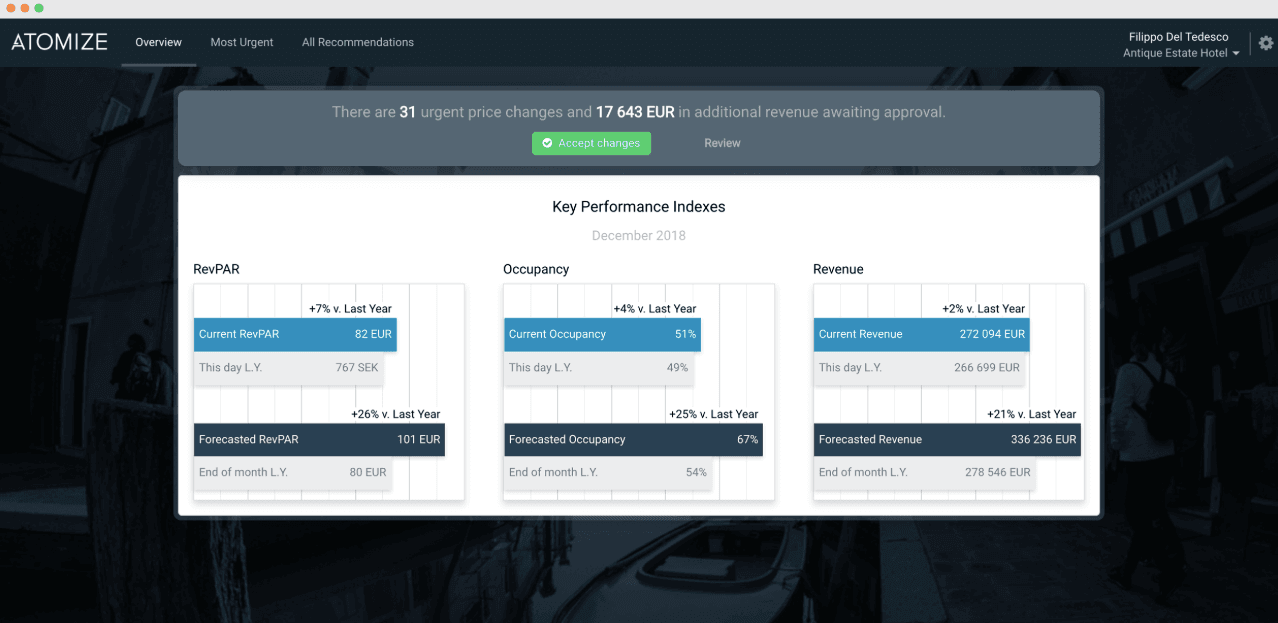This screenshot has width=1278, height=623.
Task: Click the green macOS maximize window button
Action: point(39,8)
